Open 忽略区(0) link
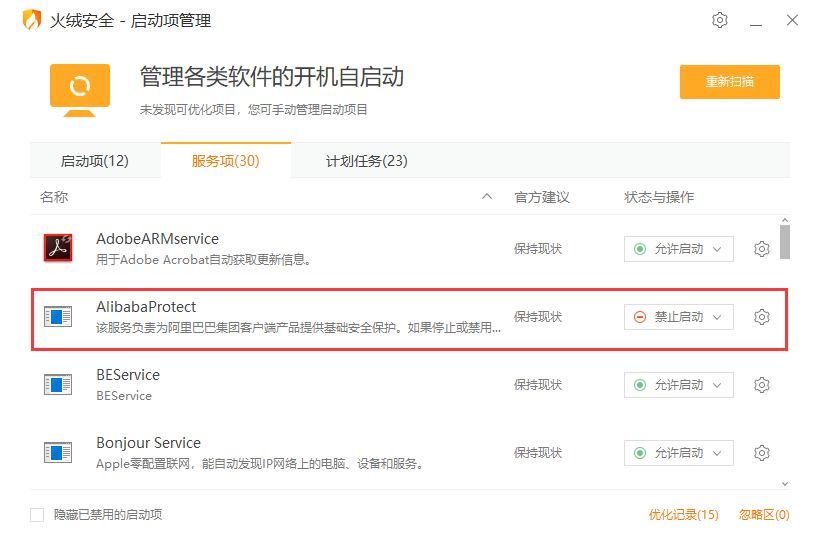 [764, 515]
